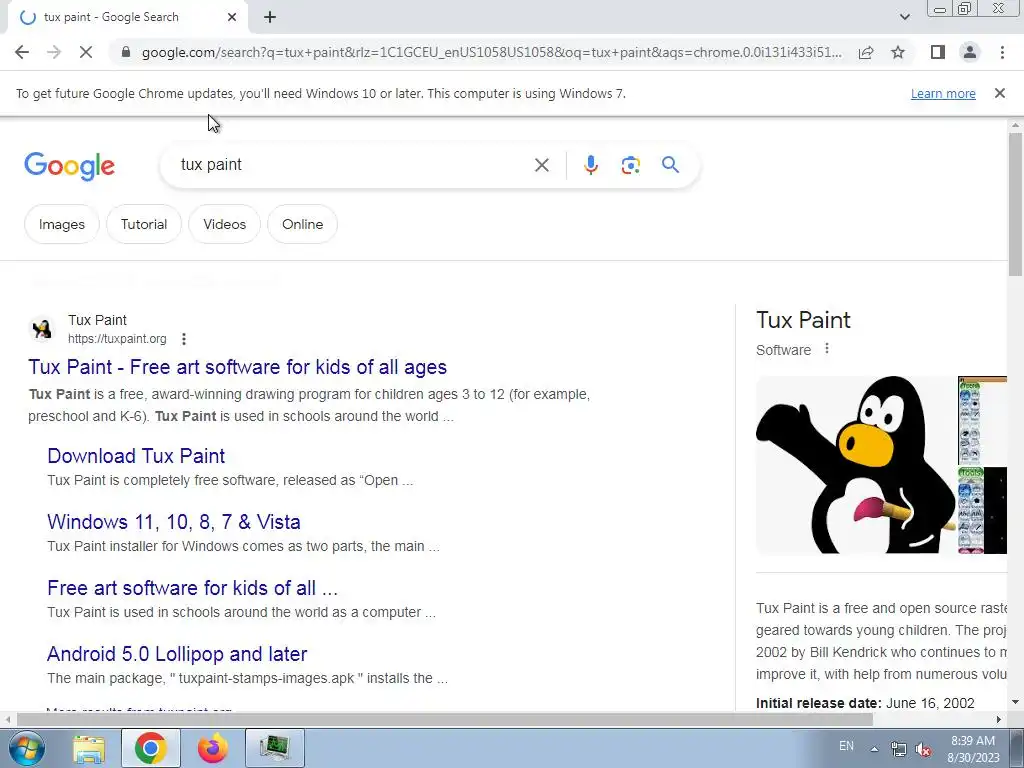This screenshot has width=1024, height=768.
Task: Submit search with the magnifier icon
Action: (670, 165)
